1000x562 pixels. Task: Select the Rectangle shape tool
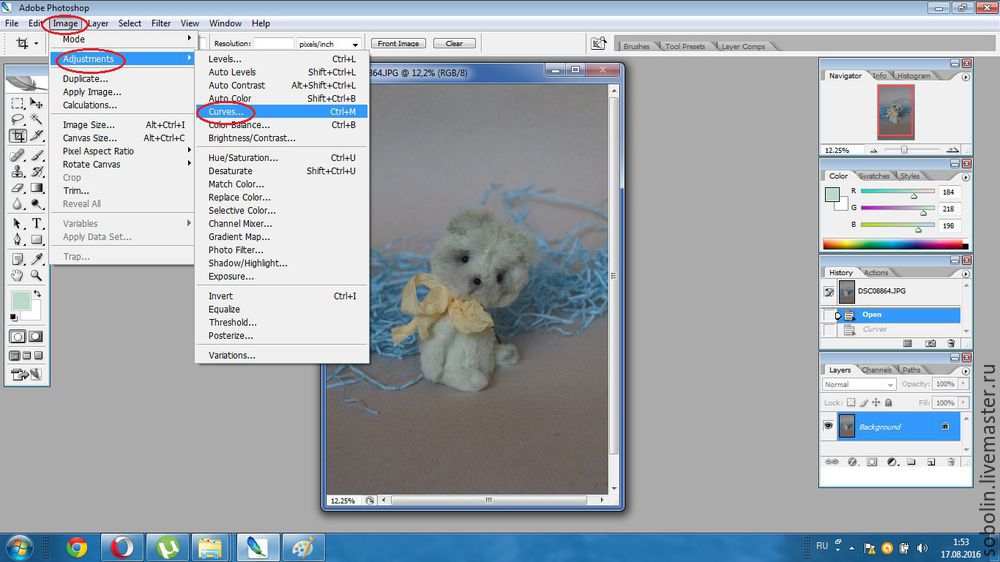click(x=37, y=240)
